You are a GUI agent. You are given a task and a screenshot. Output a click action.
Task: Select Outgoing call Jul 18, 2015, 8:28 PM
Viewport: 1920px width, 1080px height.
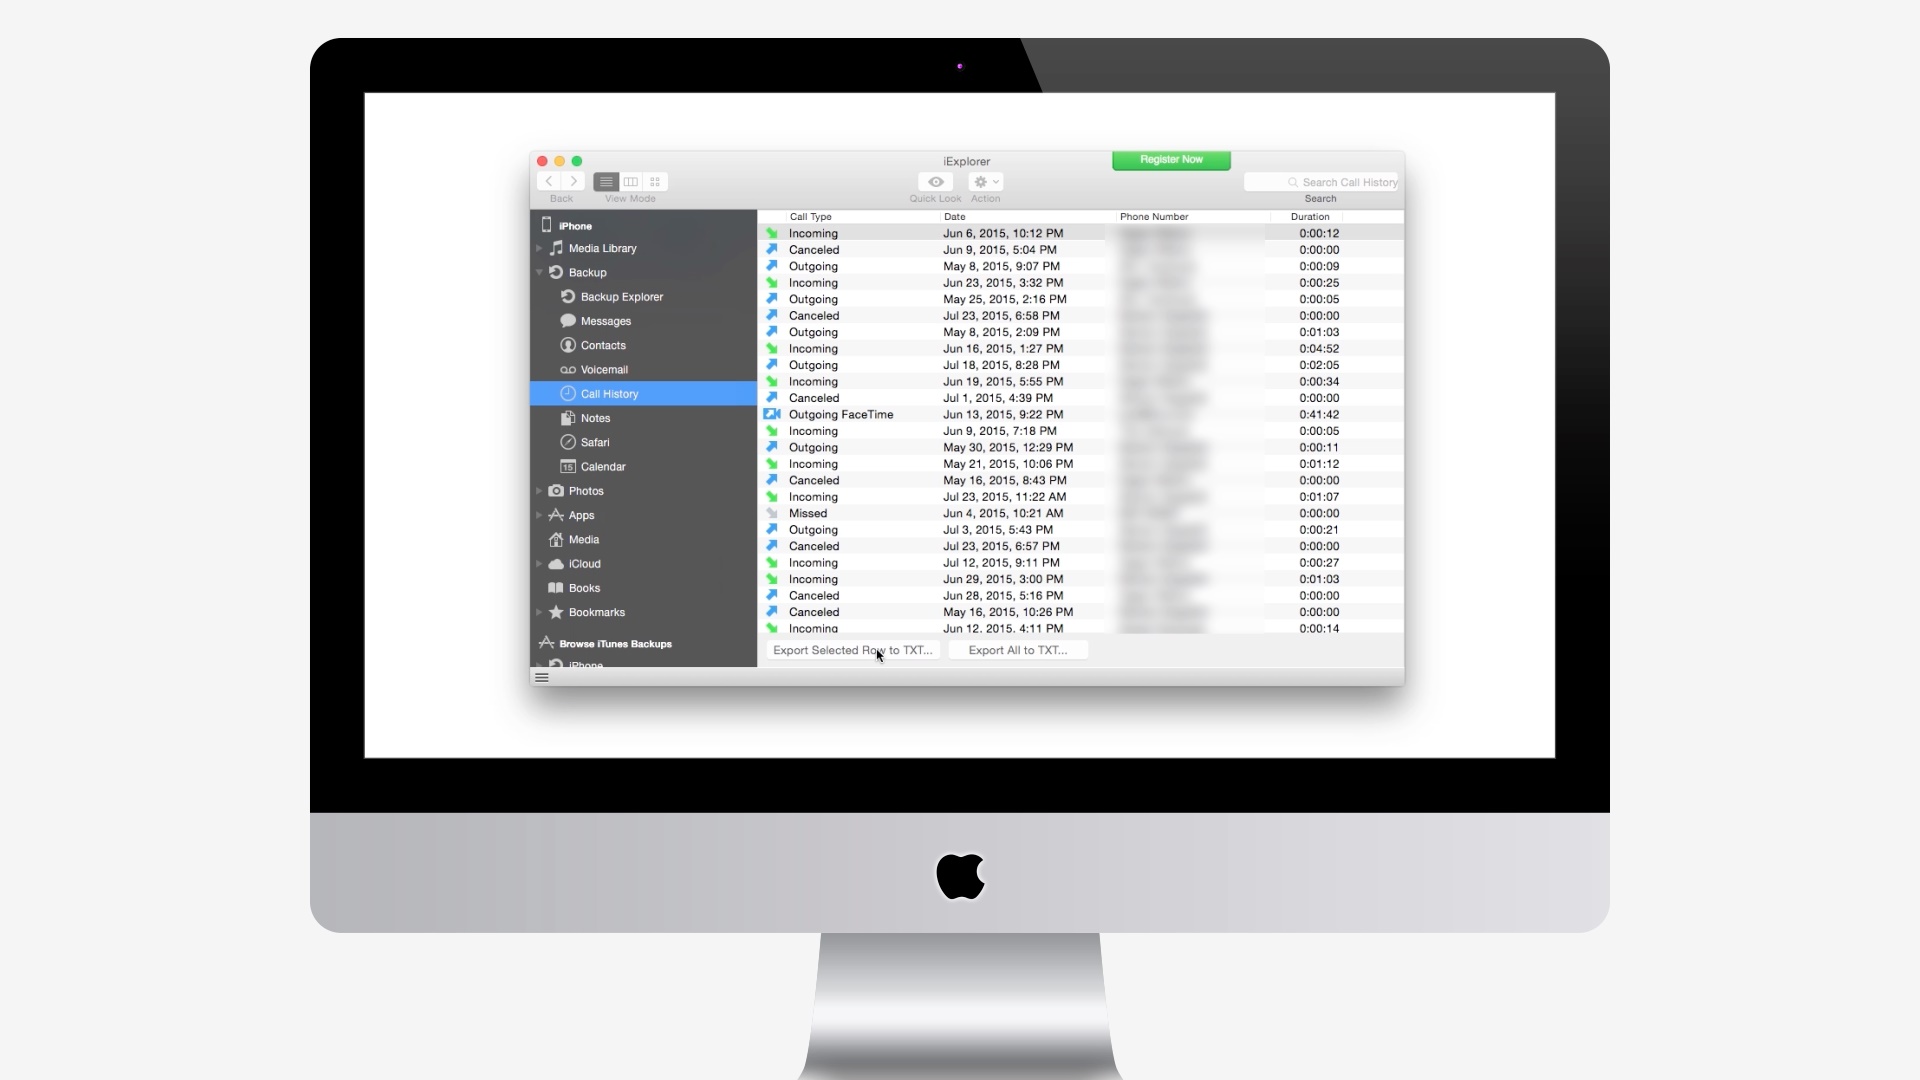pos(1081,365)
